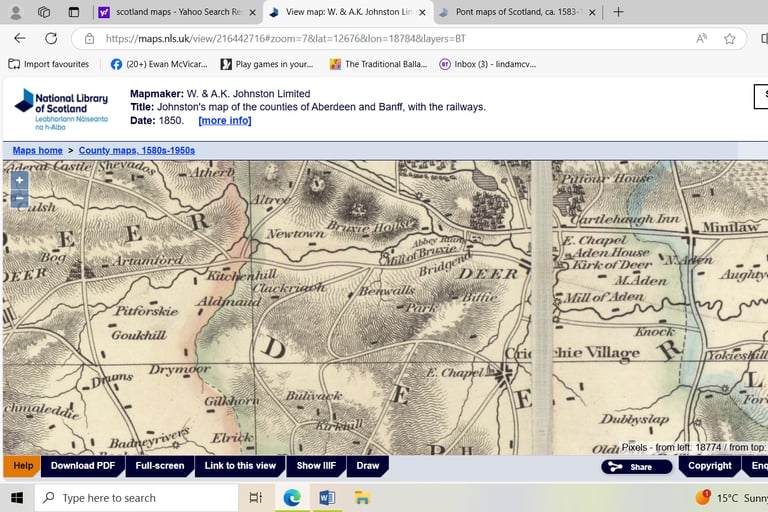Zoom in the map with plus button
768x512 pixels.
click(19, 180)
